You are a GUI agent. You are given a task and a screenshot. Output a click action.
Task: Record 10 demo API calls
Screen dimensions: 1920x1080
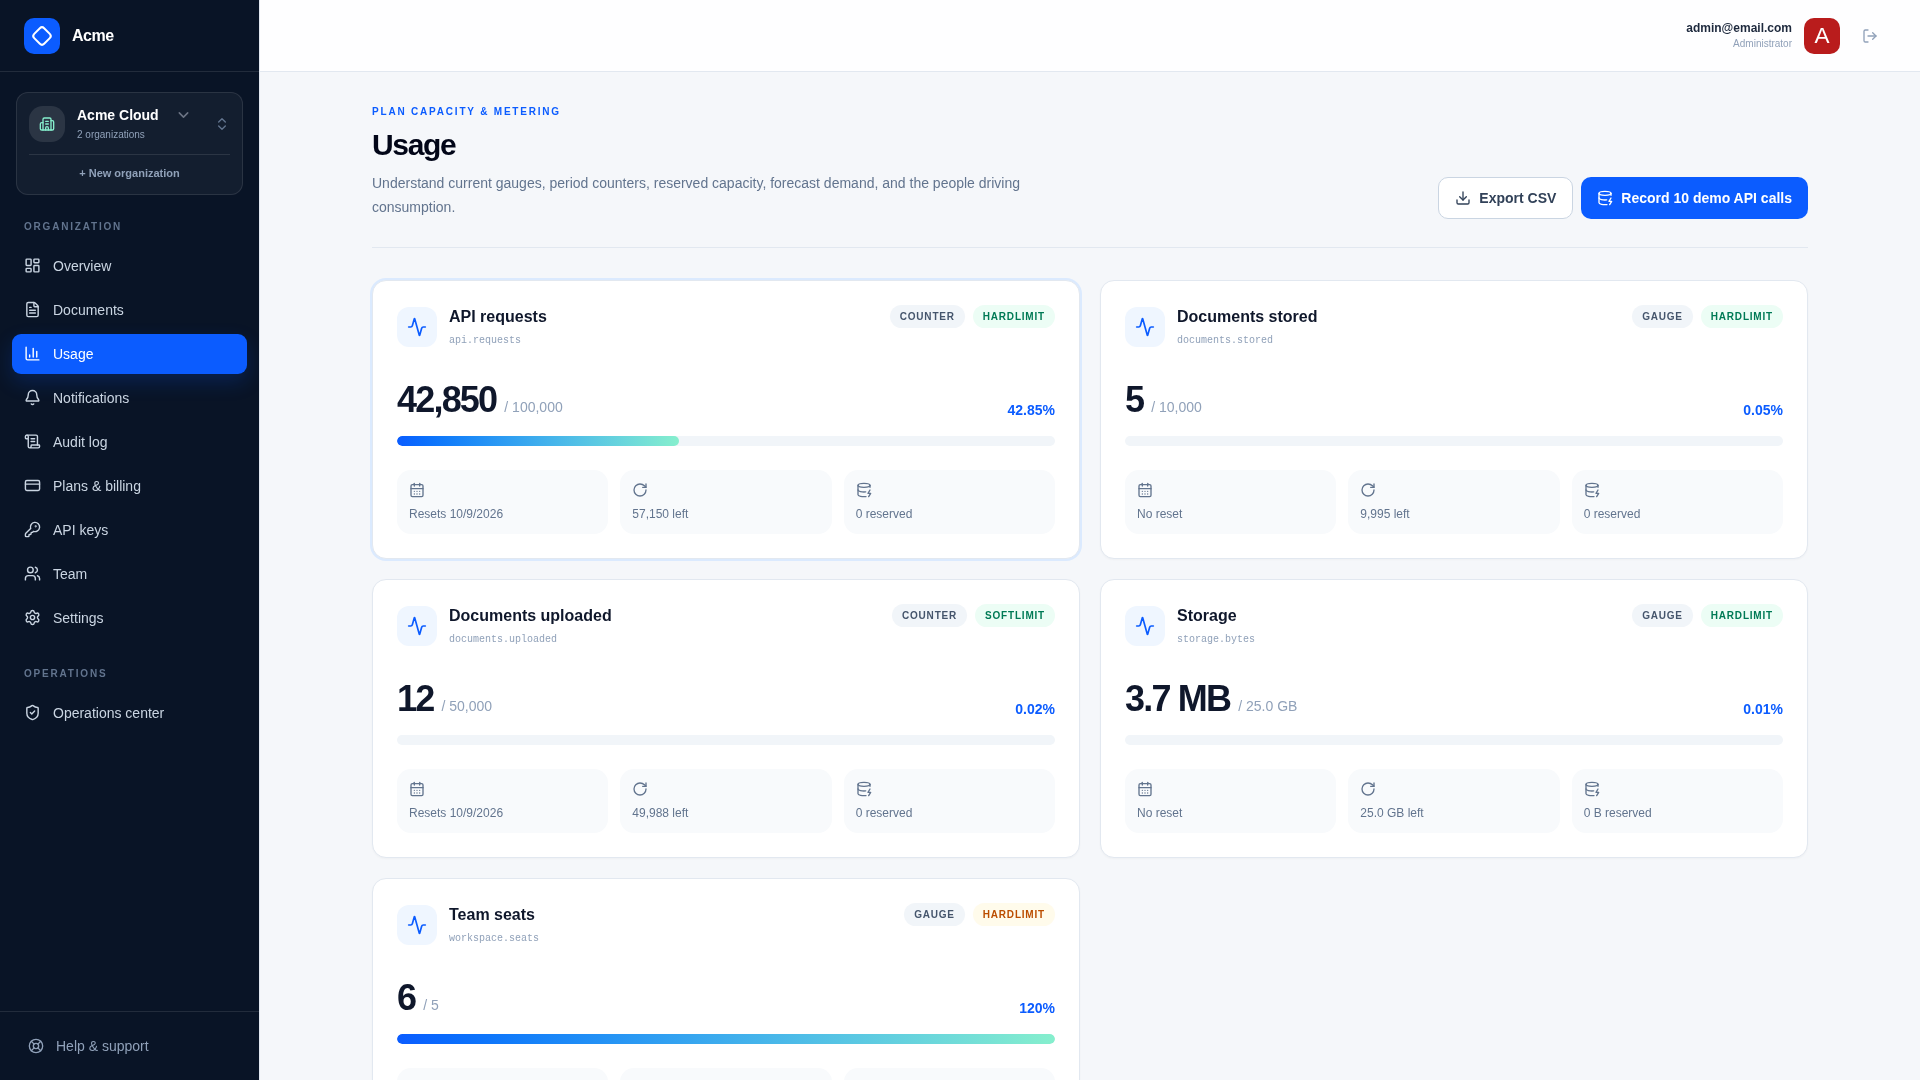point(1694,198)
